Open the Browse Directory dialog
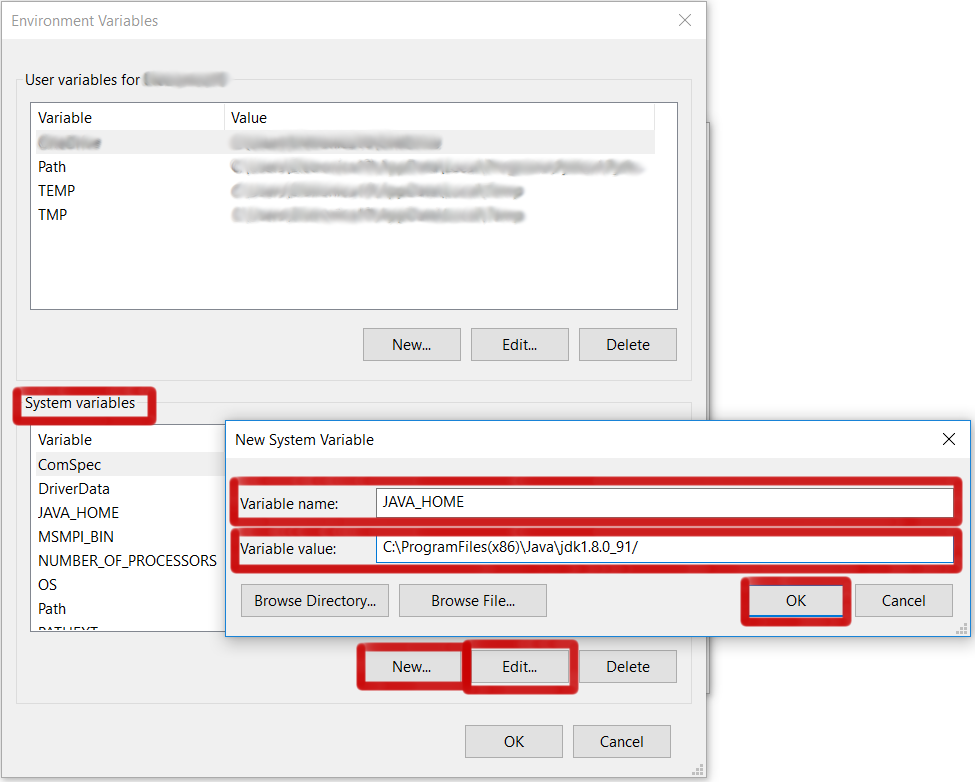The image size is (975, 782). (x=314, y=600)
